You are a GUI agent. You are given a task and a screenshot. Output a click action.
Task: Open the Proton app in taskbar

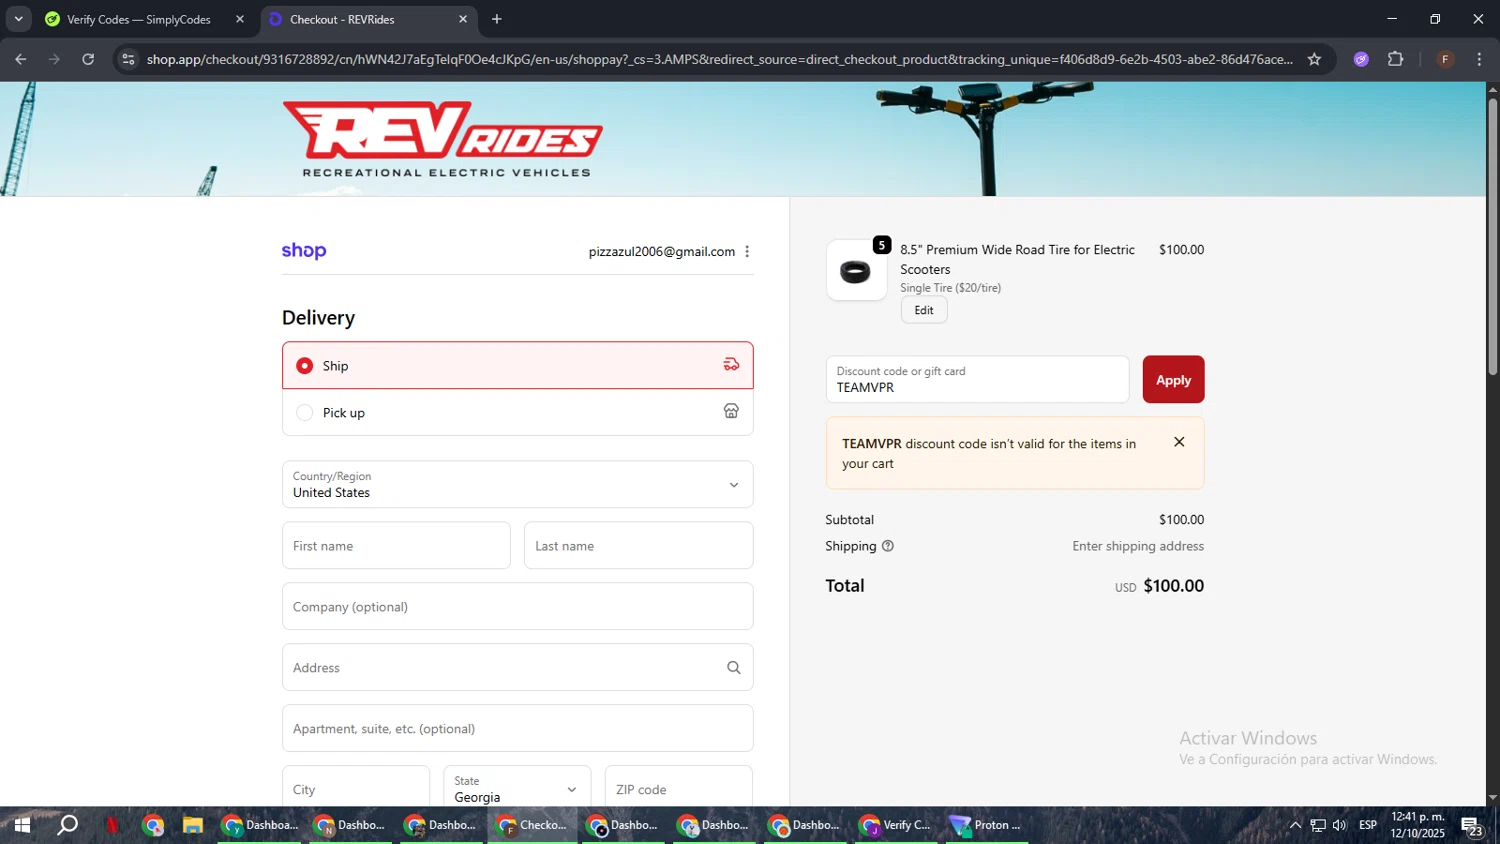point(986,825)
